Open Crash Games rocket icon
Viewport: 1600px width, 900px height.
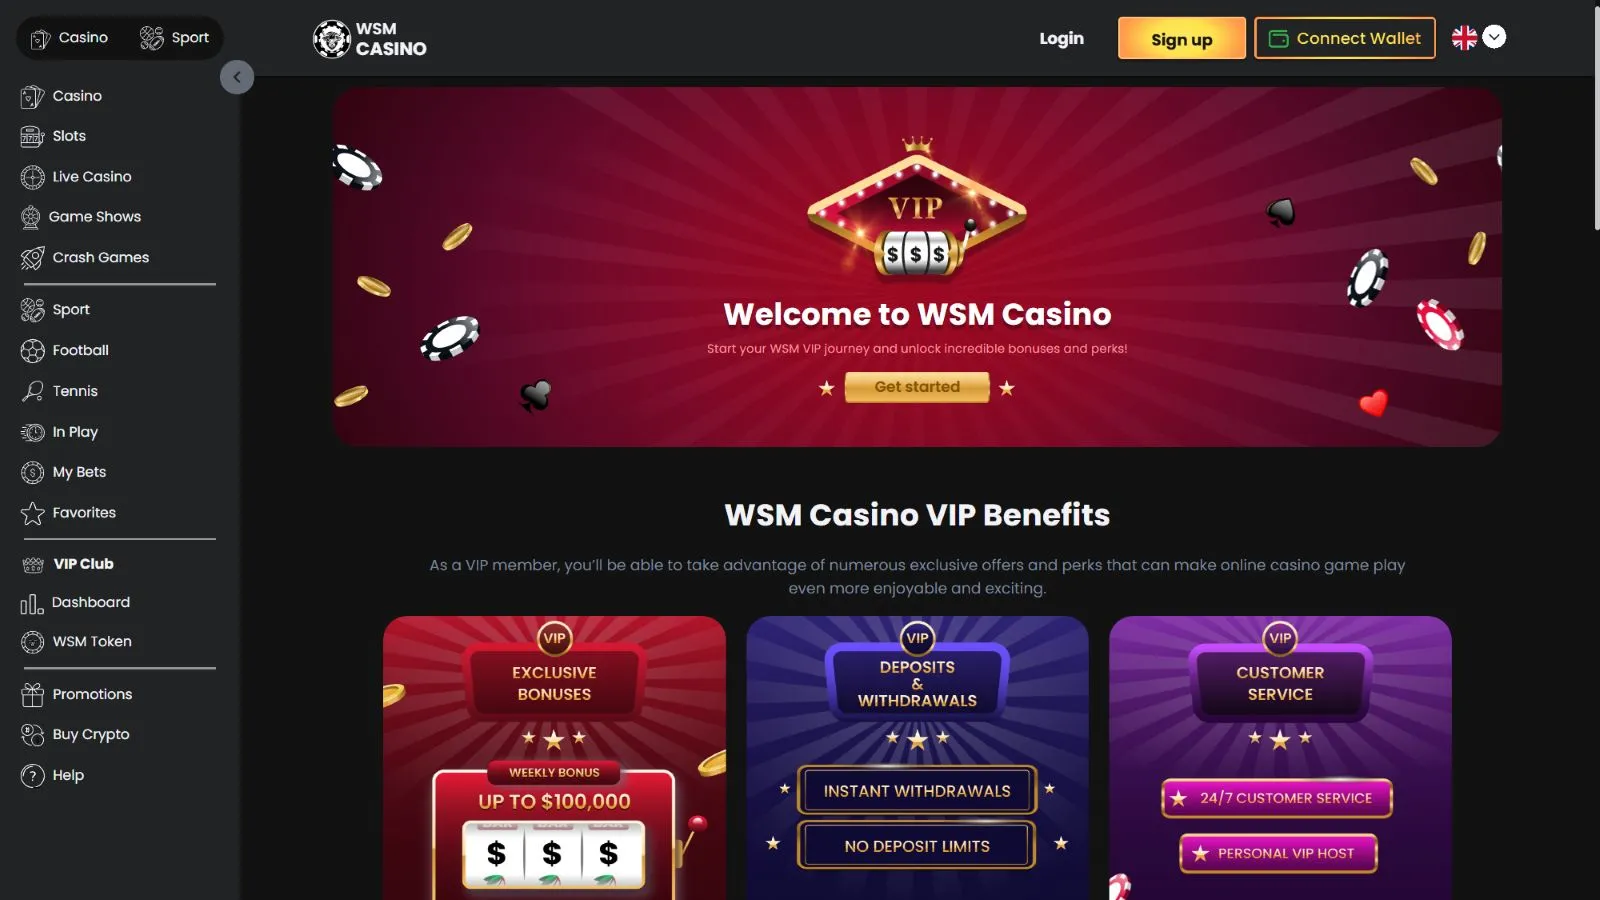coord(32,258)
